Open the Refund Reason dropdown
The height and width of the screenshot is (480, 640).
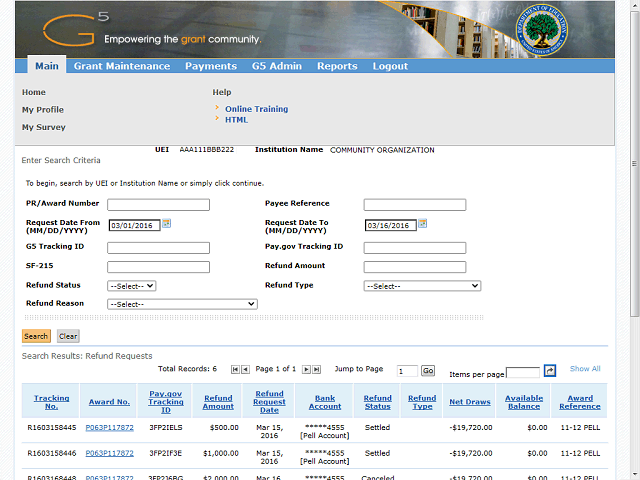[182, 304]
